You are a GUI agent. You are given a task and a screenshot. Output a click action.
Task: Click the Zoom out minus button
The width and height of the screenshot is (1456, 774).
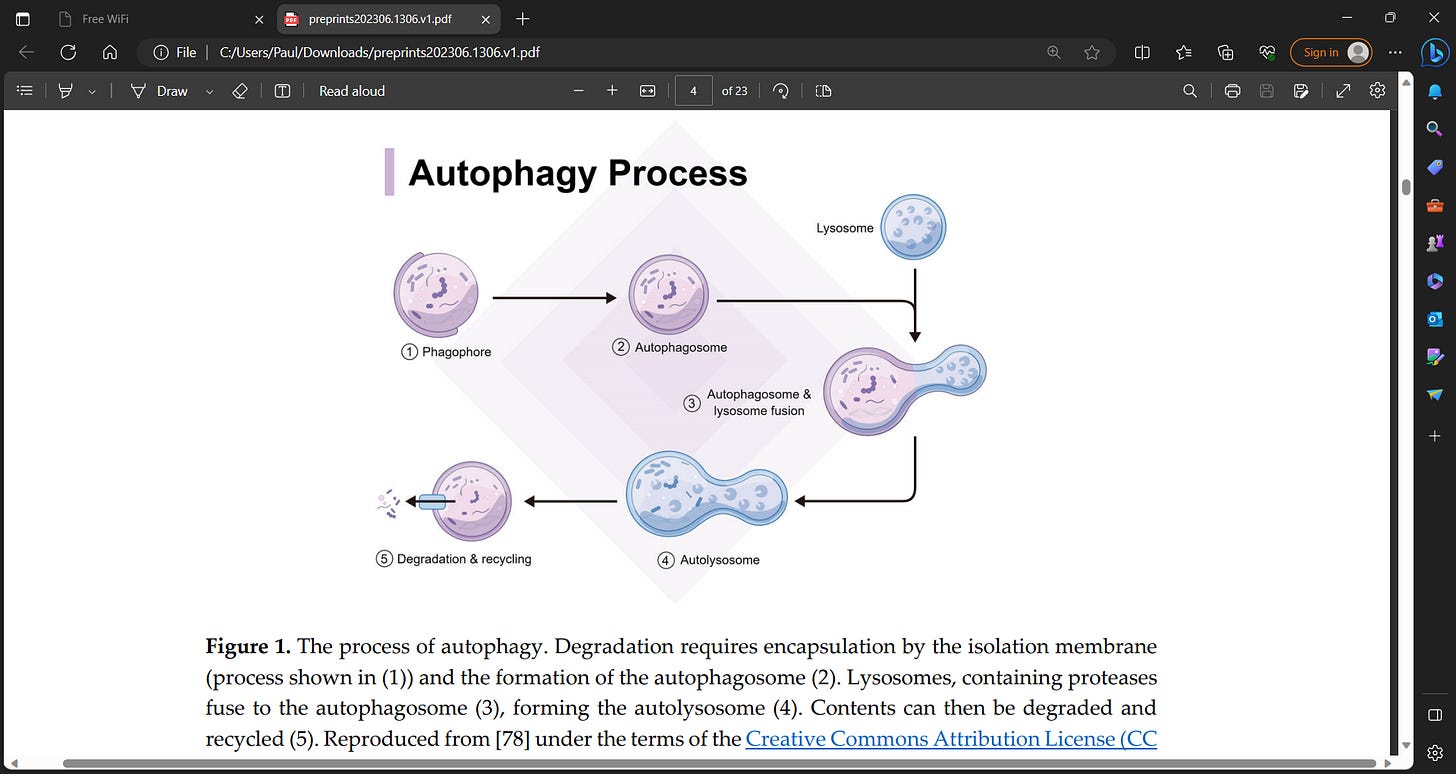coord(578,91)
